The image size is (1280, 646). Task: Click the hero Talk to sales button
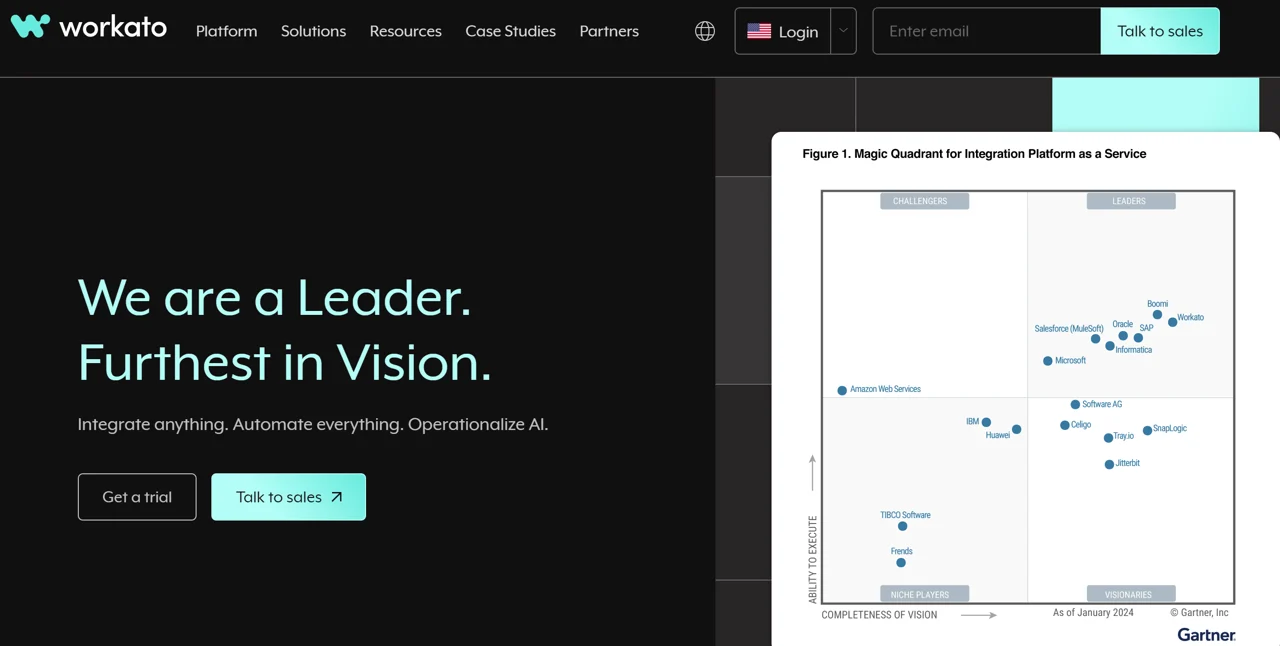(x=288, y=497)
